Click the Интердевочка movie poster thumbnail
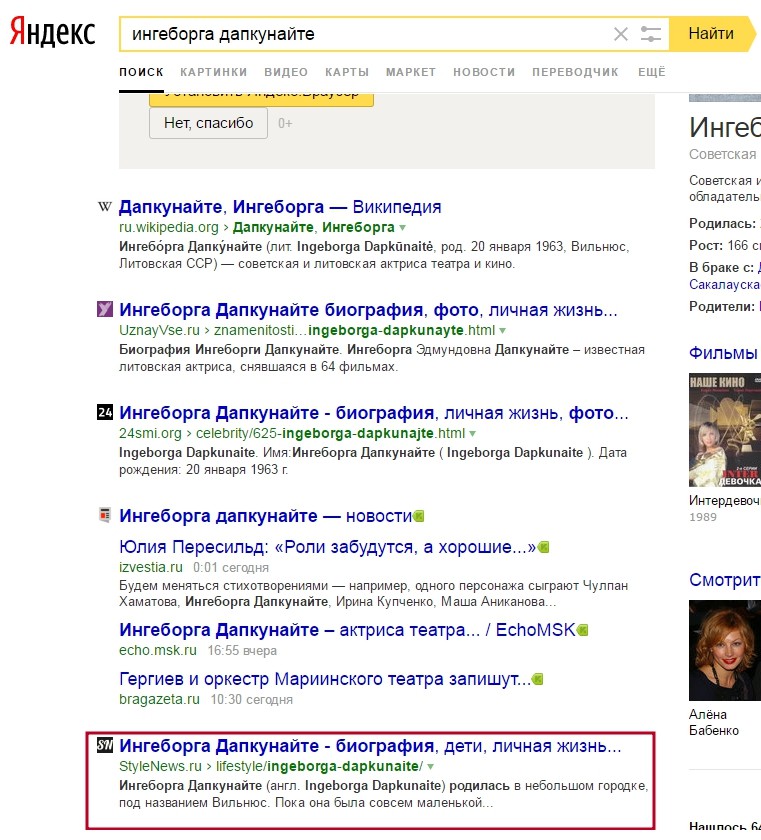 (x=725, y=430)
